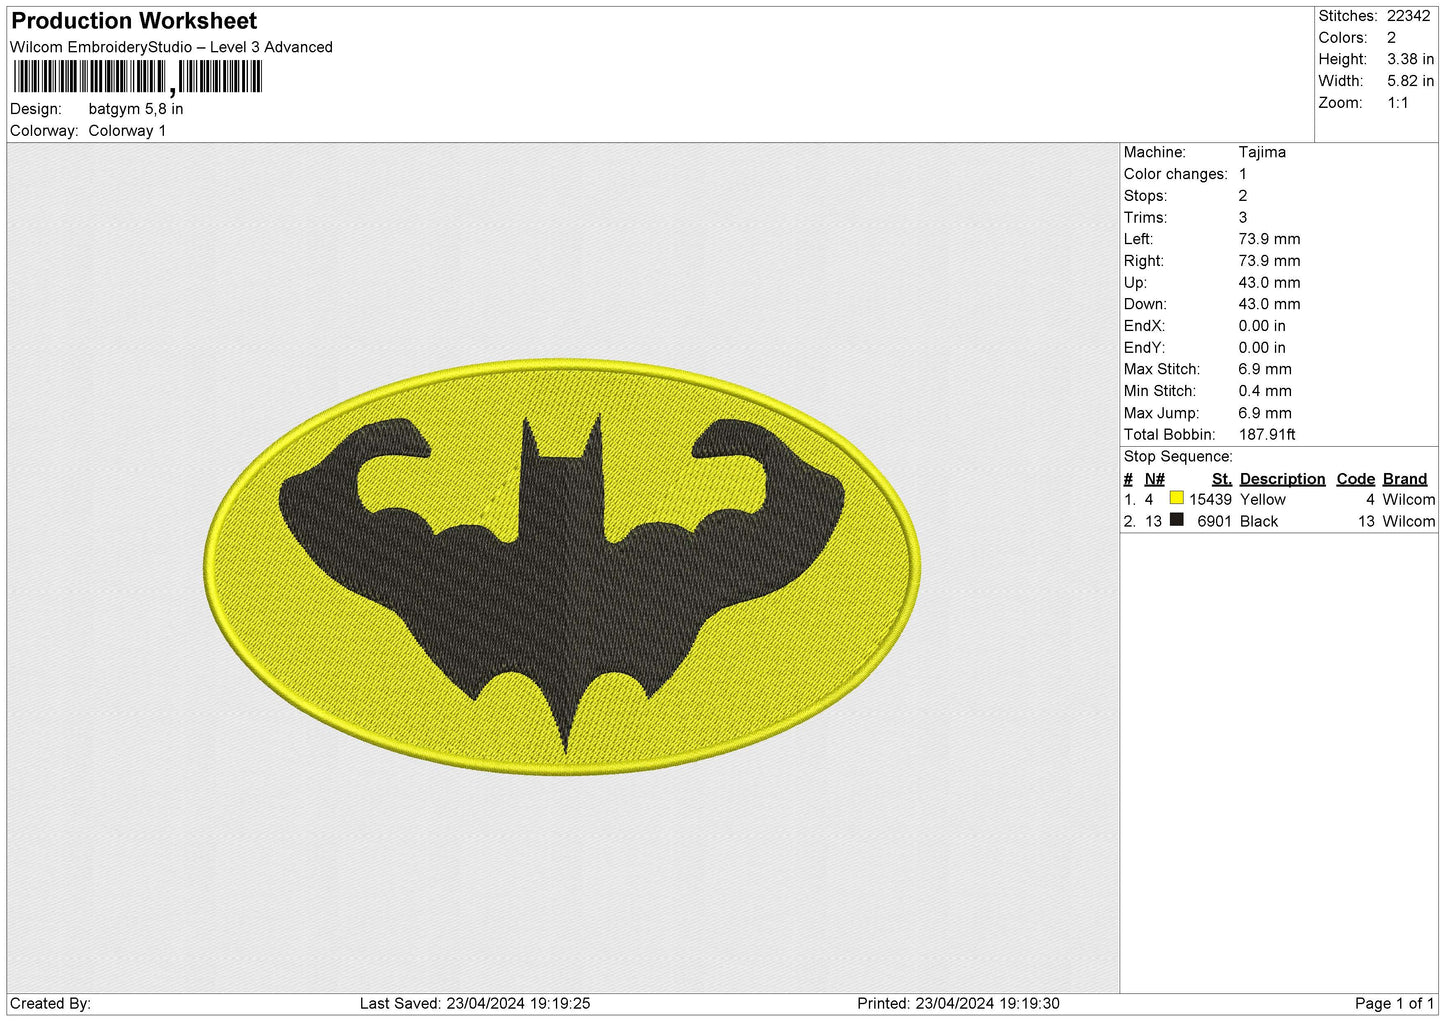The height and width of the screenshot is (1021, 1445).
Task: Click the 'Created By:' footer label
Action: pos(50,1004)
